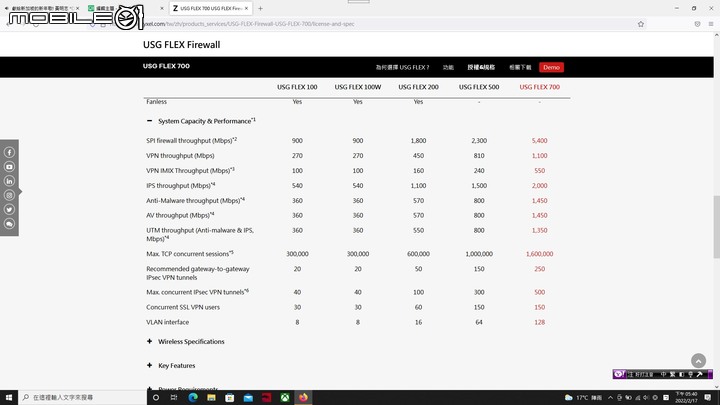
Task: Click the USG FLEX 700 black bar title
Action: [166, 66]
